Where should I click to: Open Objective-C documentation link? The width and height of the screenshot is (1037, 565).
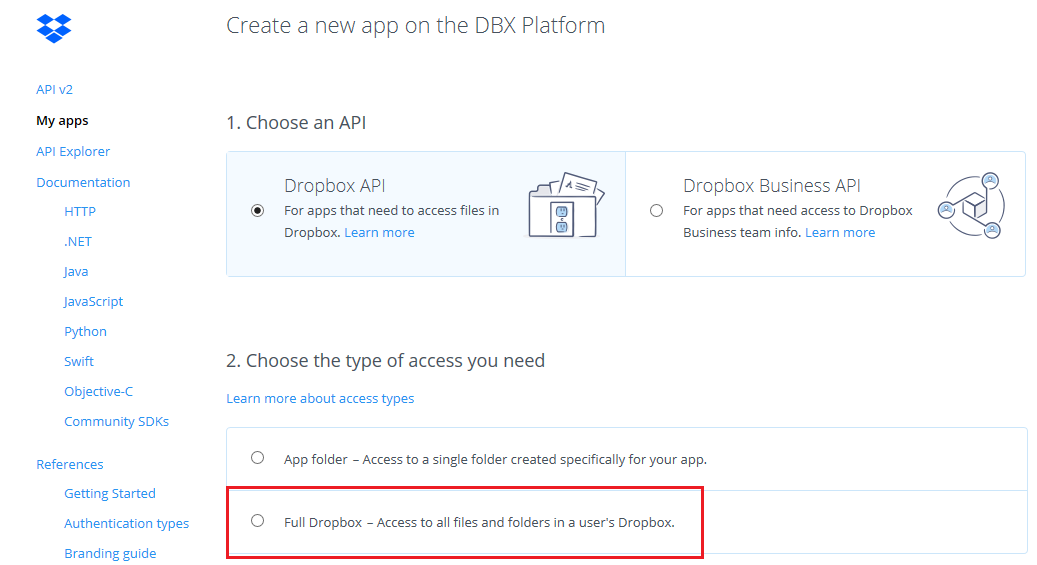coord(99,392)
